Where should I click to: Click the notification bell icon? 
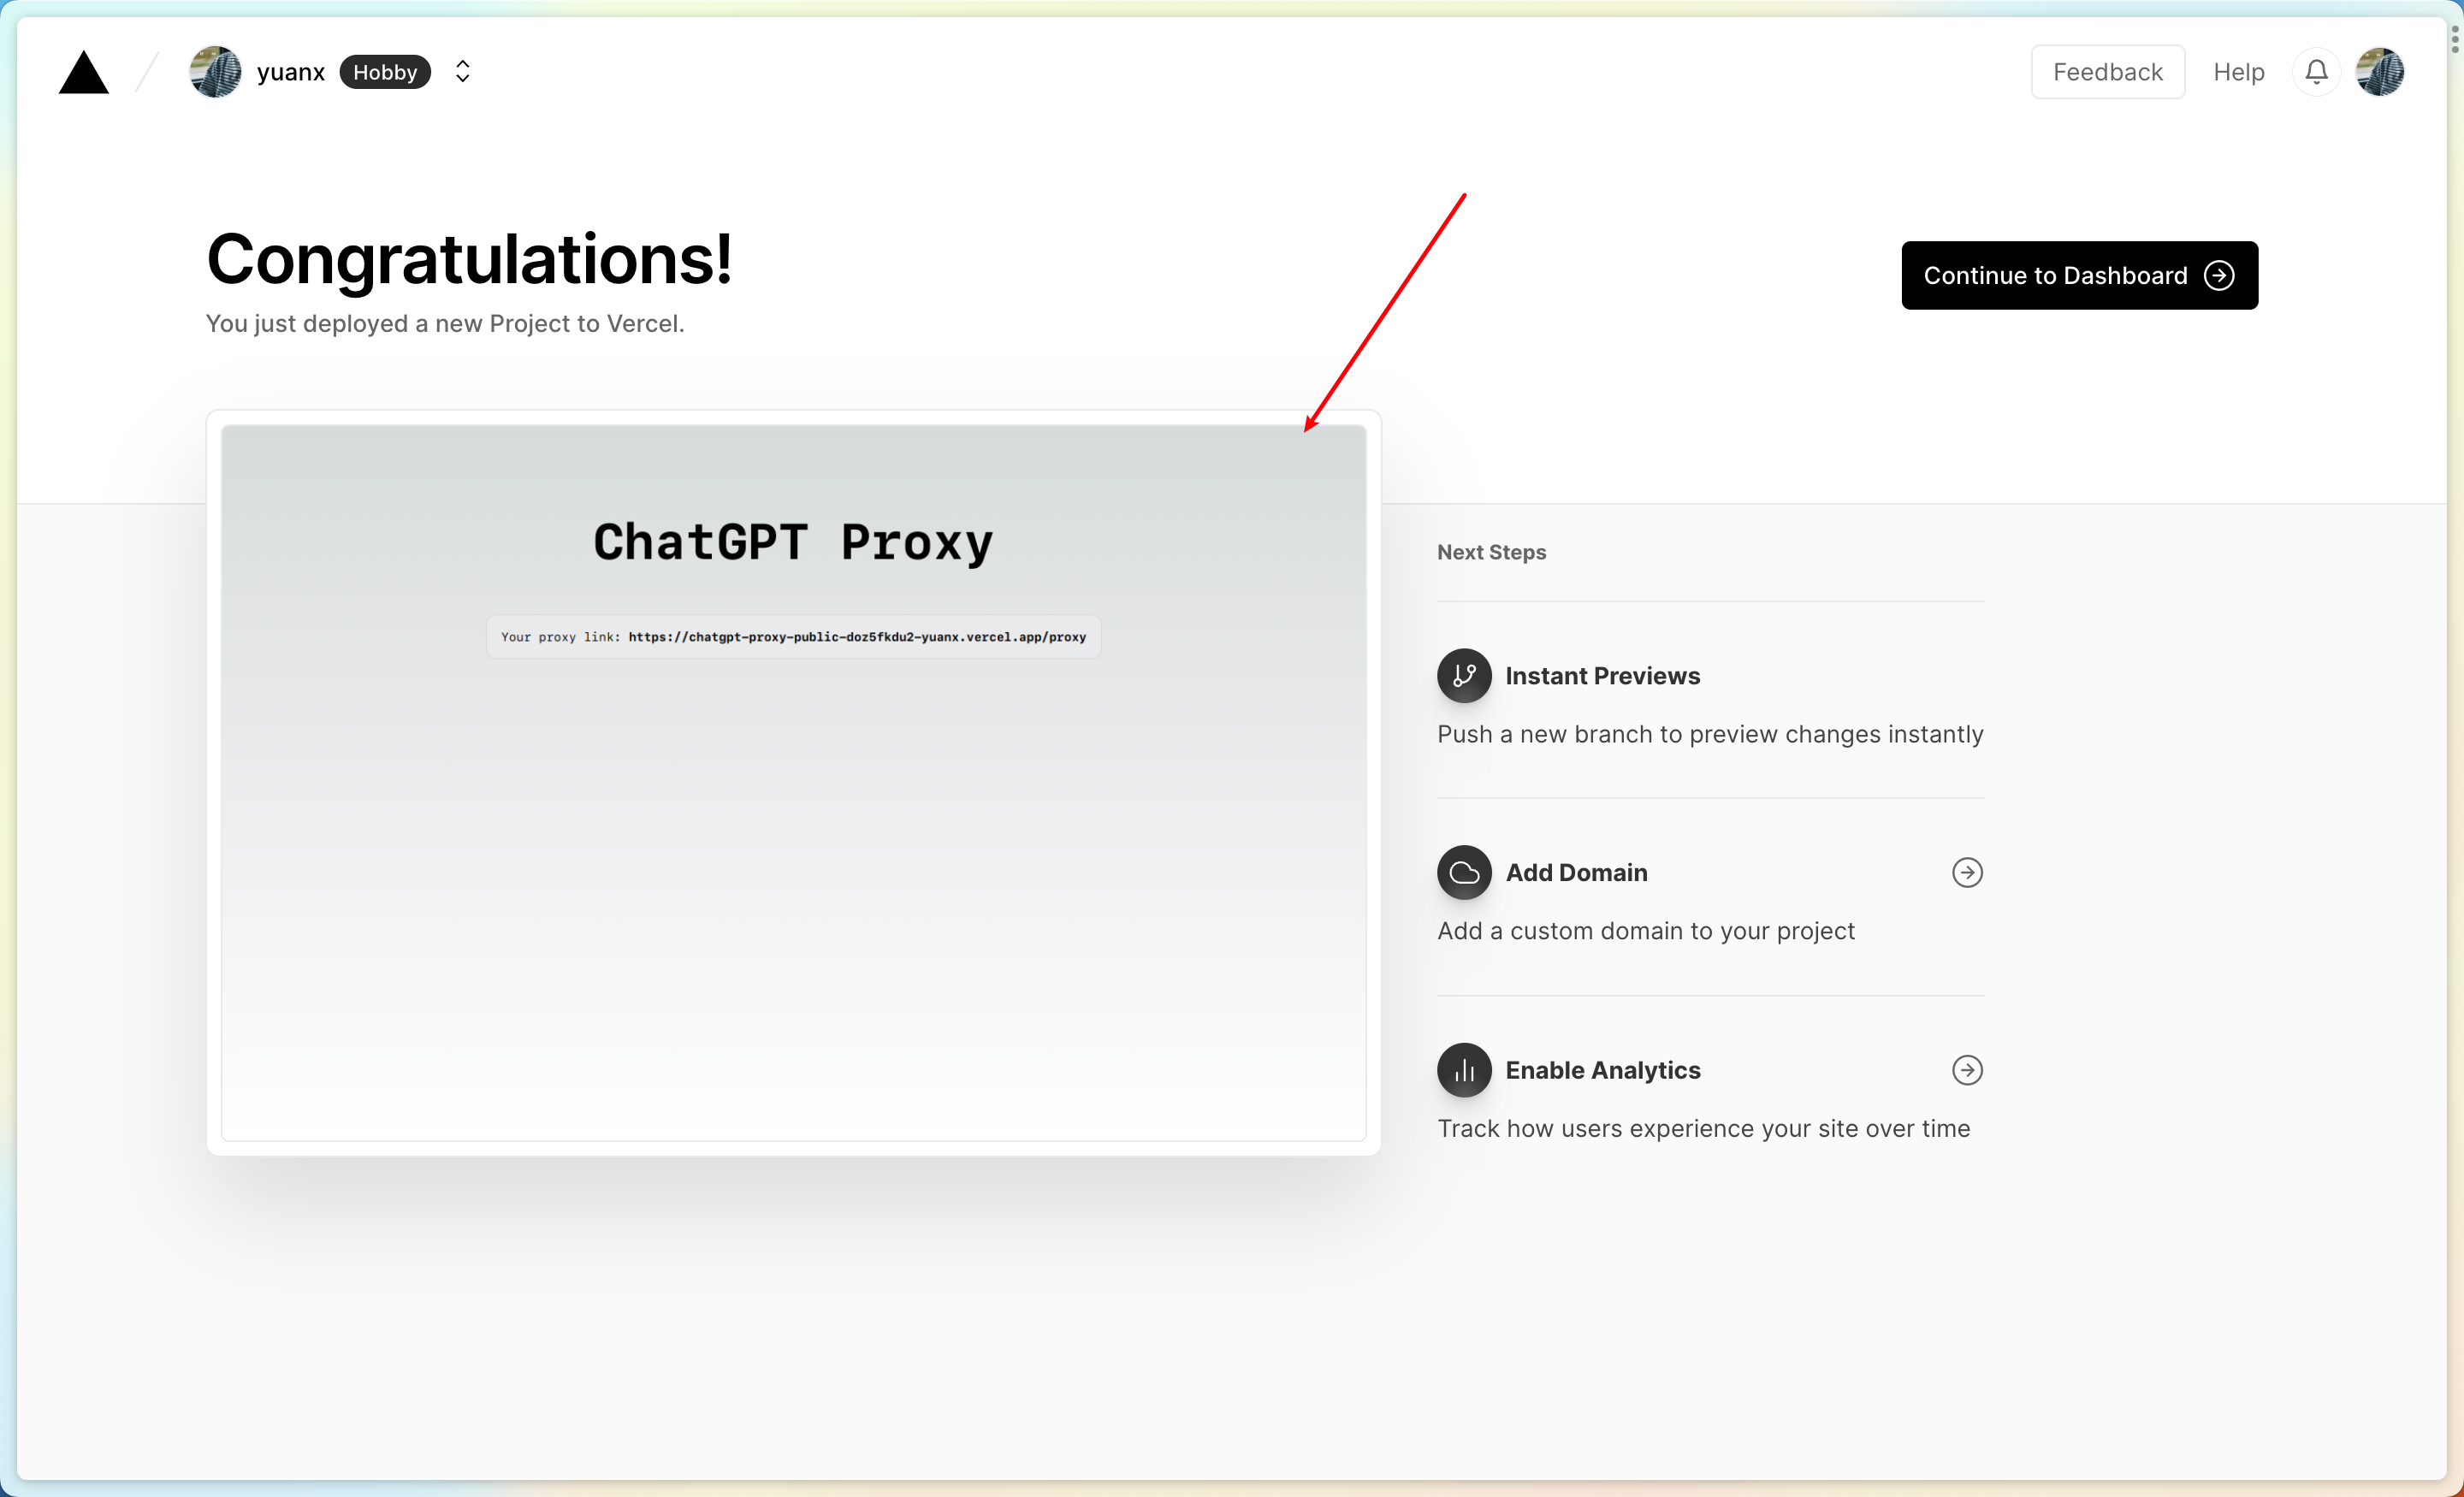click(2316, 72)
